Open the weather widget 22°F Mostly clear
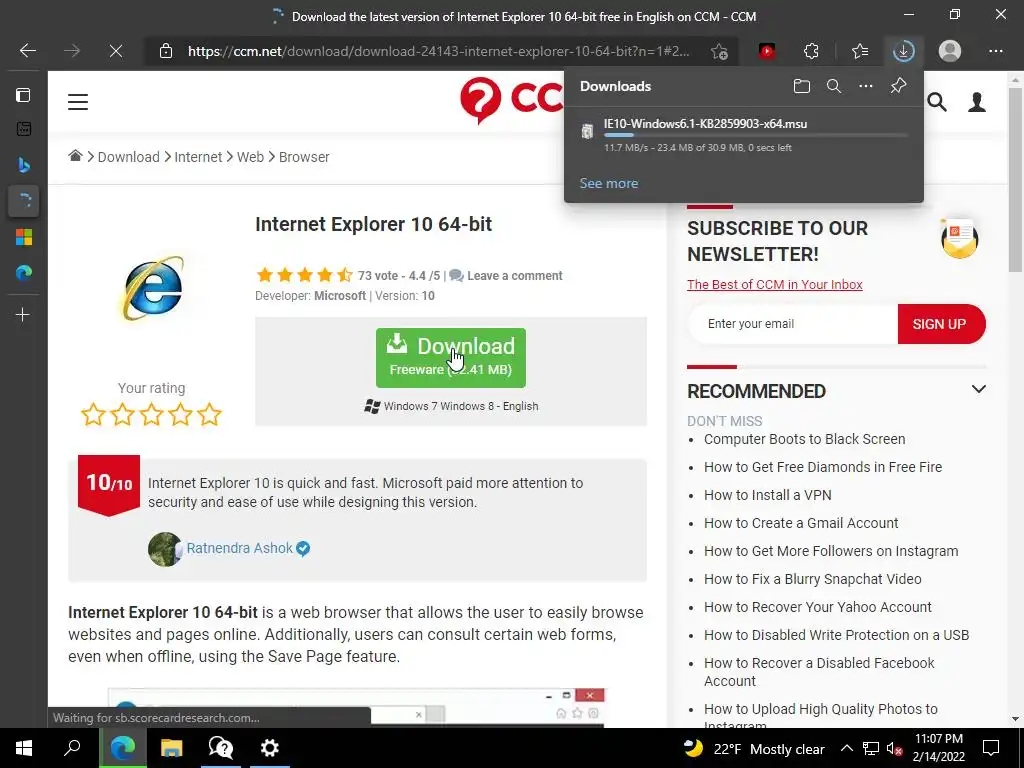Image resolution: width=1024 pixels, height=768 pixels. click(x=754, y=748)
